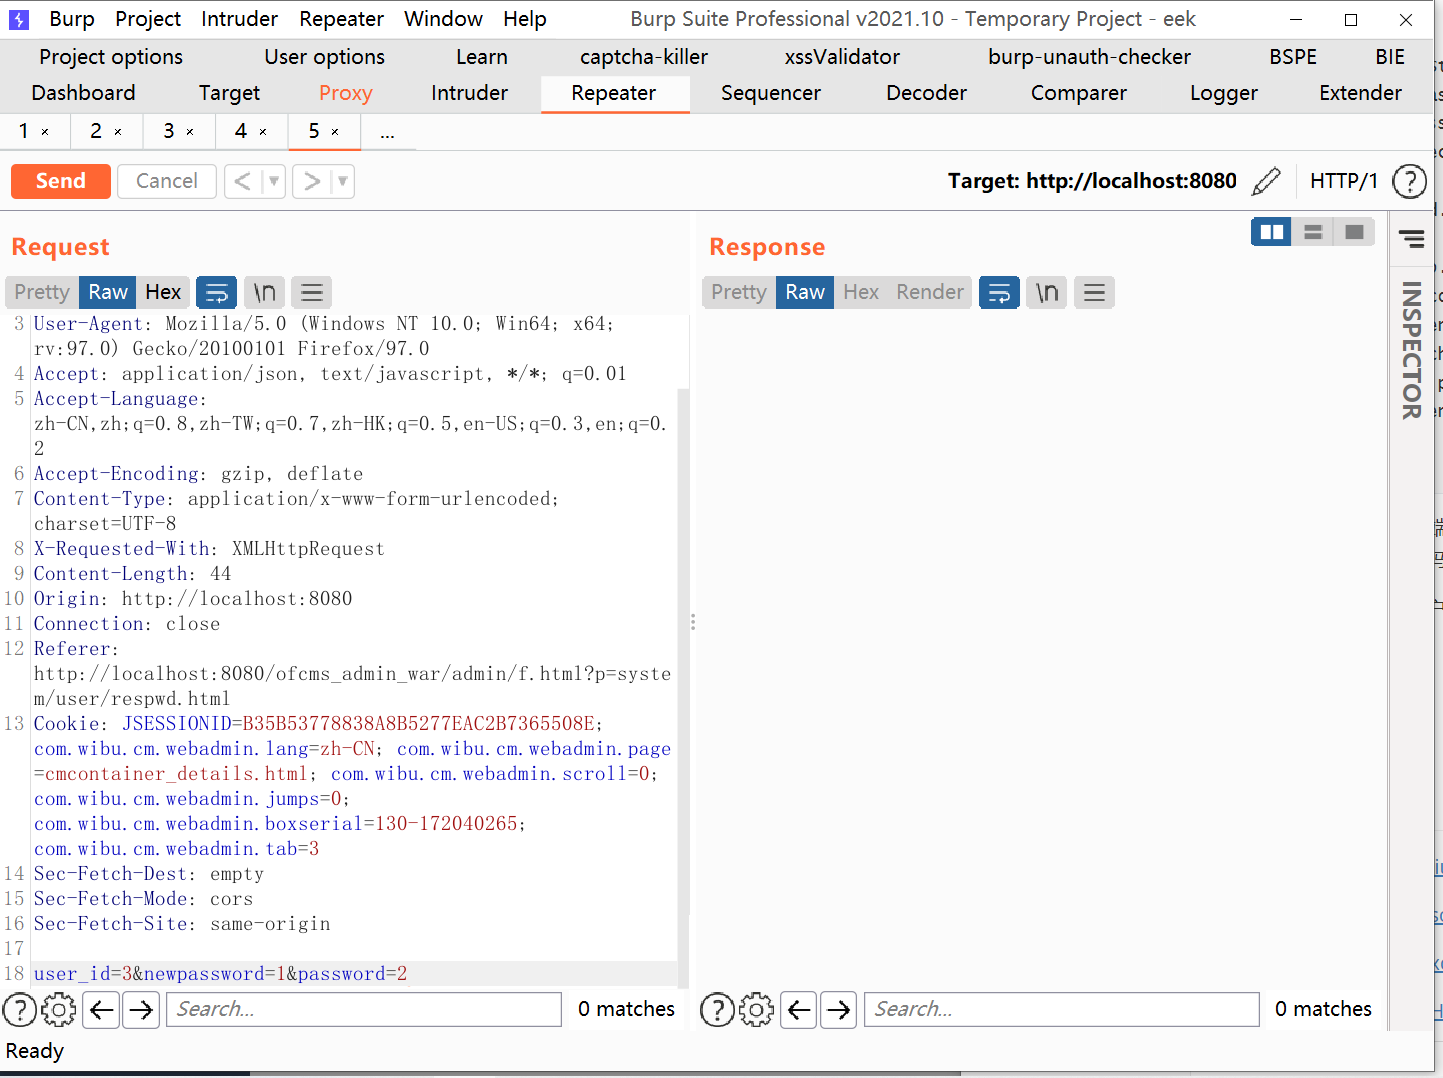The width and height of the screenshot is (1443, 1078).
Task: Go to previous response search match
Action: 799,1010
